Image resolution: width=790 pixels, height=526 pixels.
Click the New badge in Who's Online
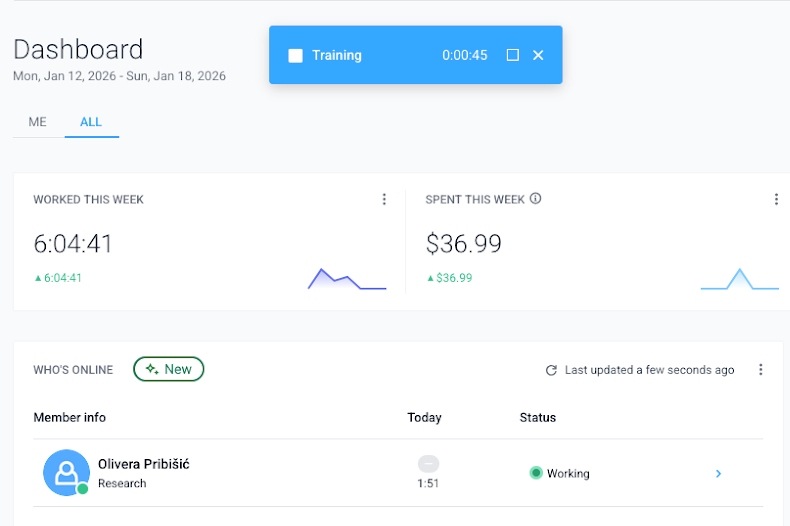pos(168,369)
